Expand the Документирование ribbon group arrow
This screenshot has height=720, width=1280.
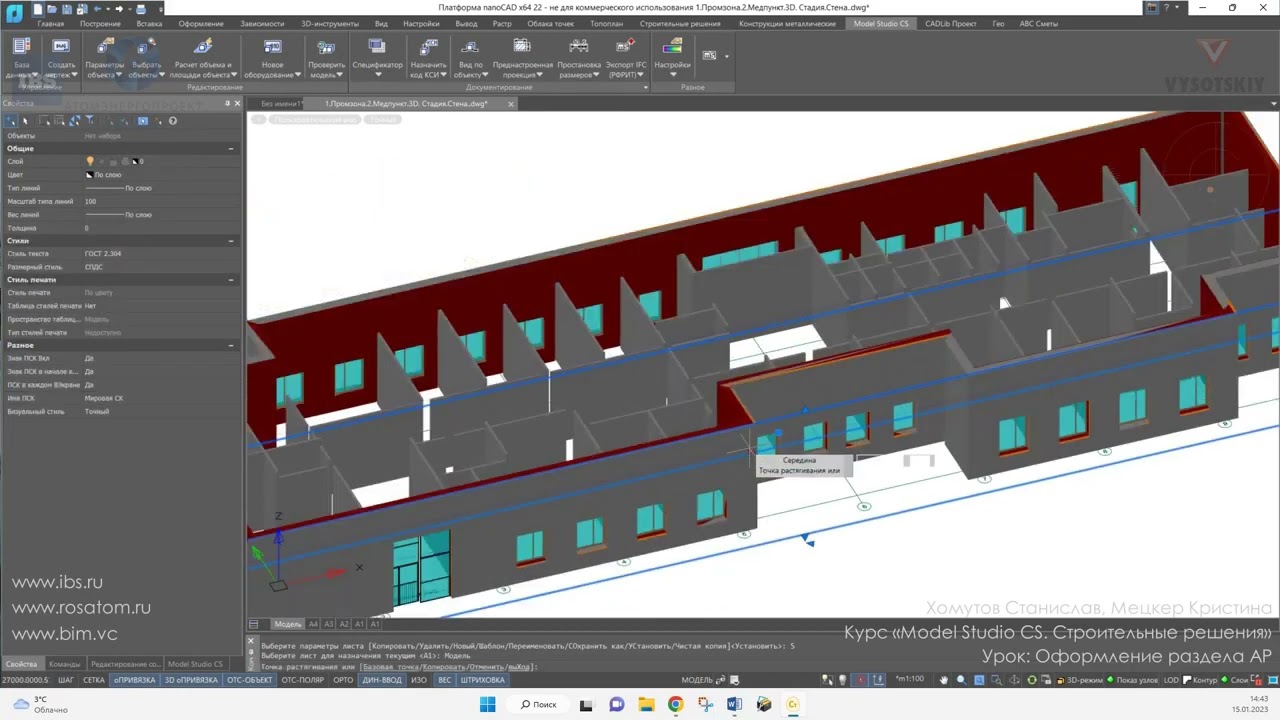point(645,87)
